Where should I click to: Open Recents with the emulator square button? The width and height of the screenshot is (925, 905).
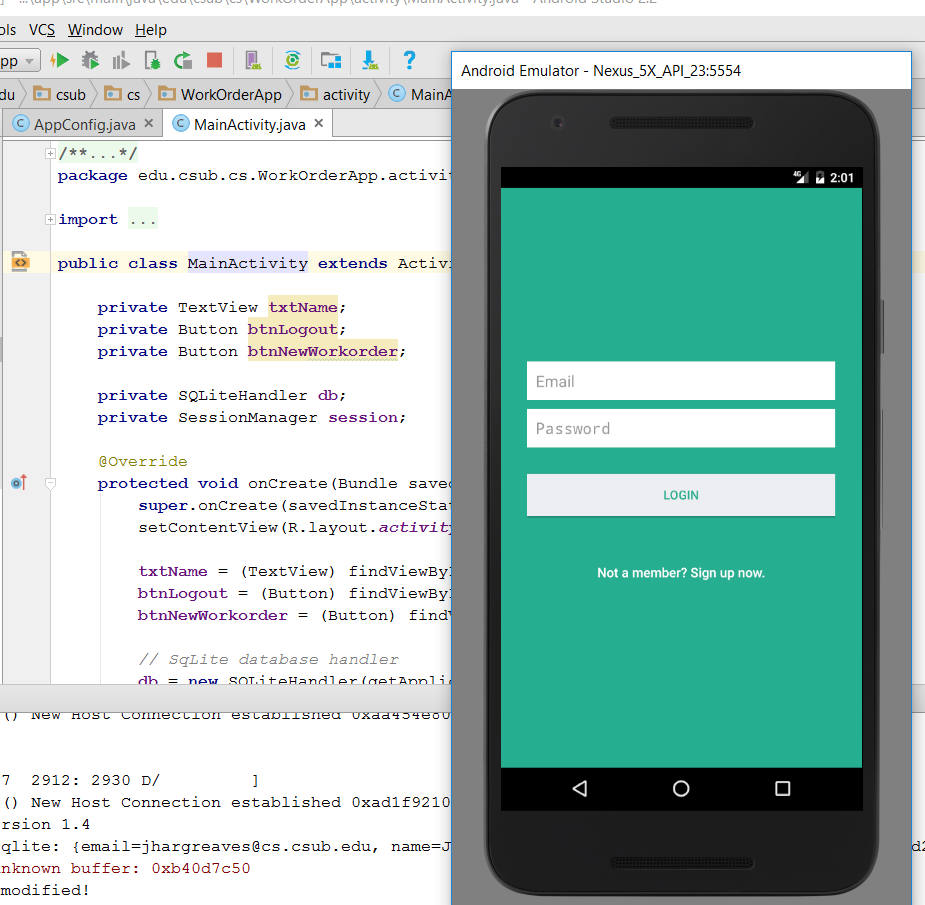tap(781, 789)
